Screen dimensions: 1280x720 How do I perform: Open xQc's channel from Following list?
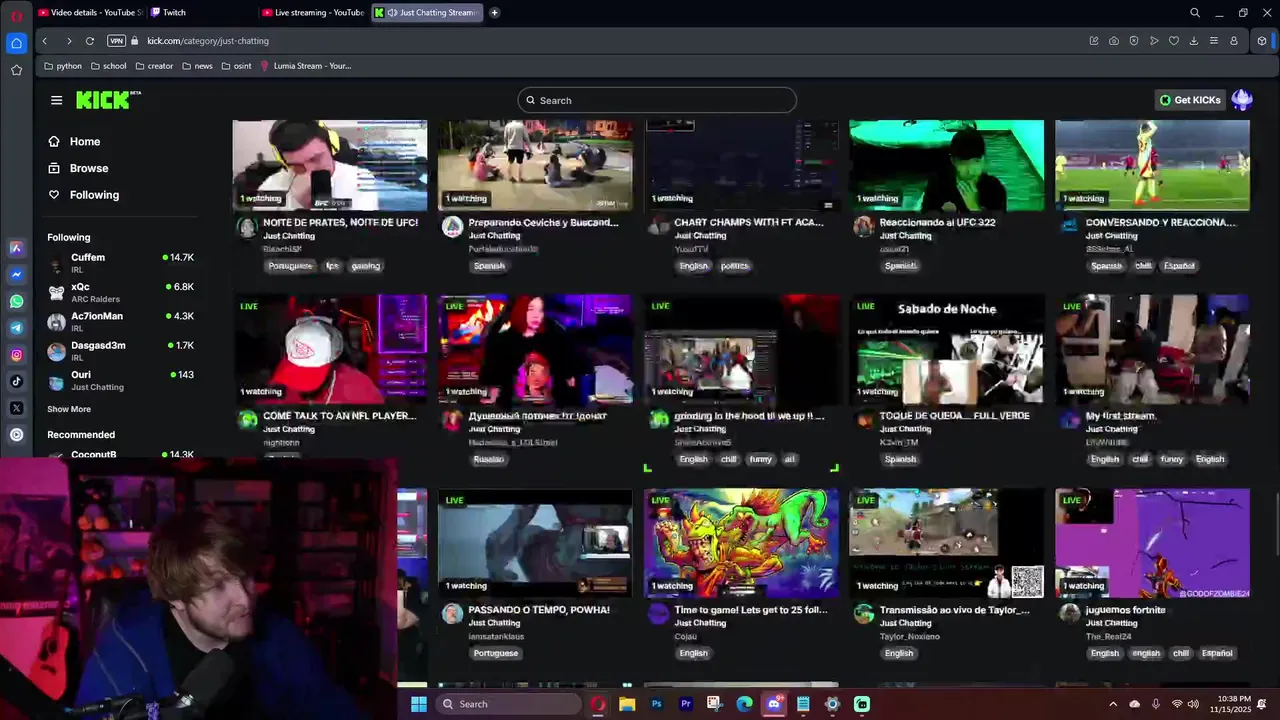click(121, 292)
